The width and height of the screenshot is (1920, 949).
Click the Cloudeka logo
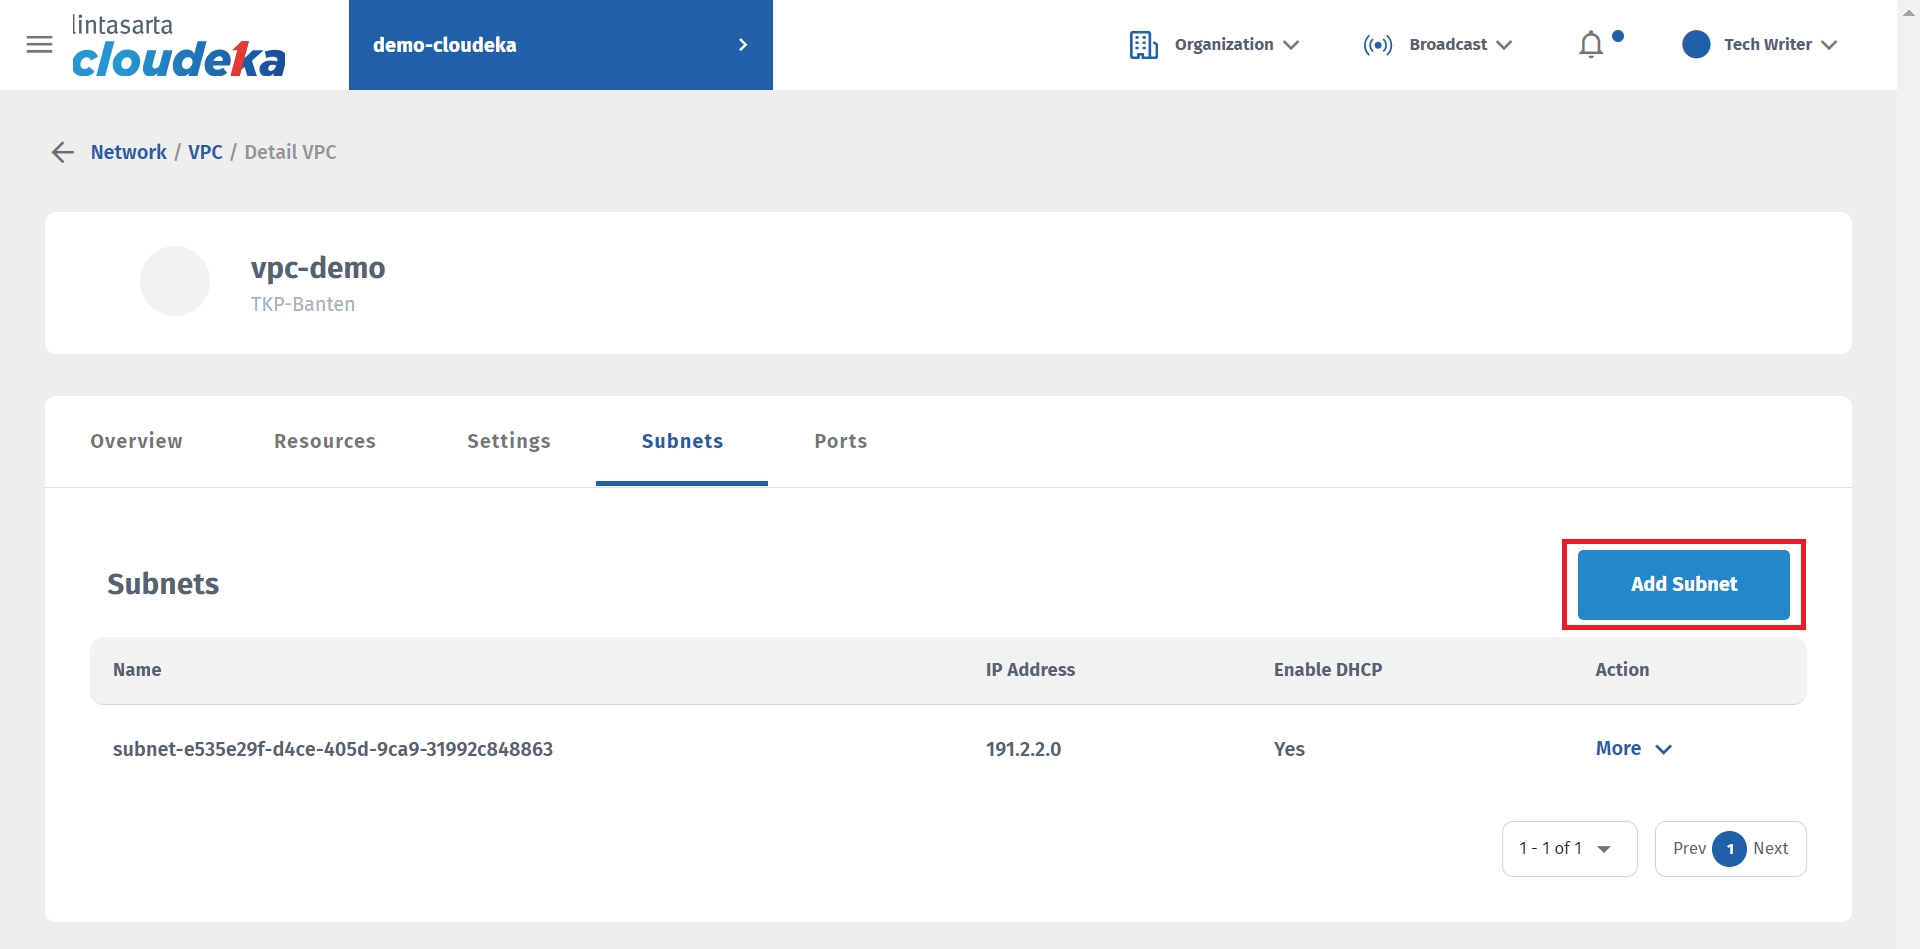click(x=178, y=47)
